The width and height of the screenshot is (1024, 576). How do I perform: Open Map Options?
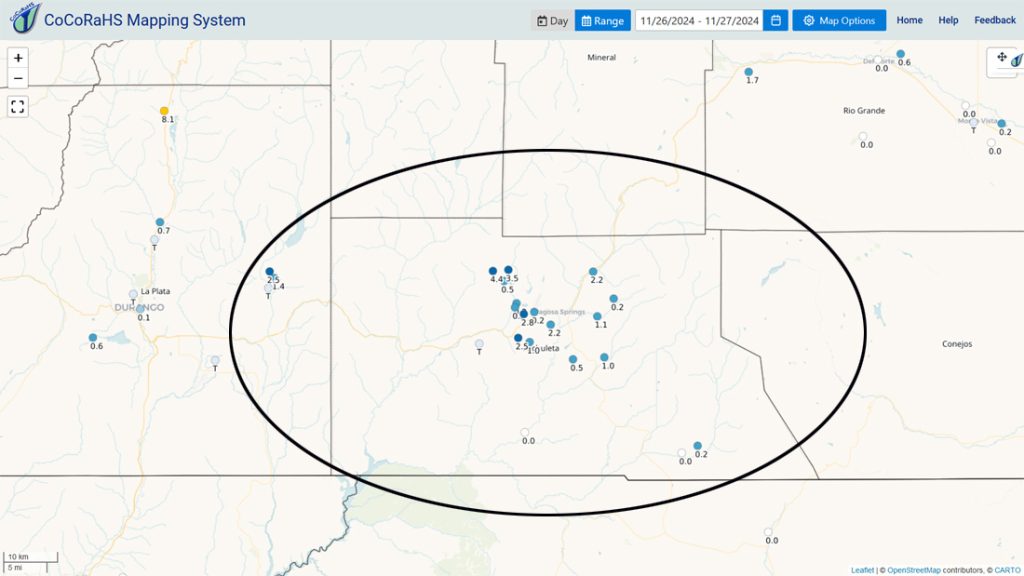pos(839,20)
